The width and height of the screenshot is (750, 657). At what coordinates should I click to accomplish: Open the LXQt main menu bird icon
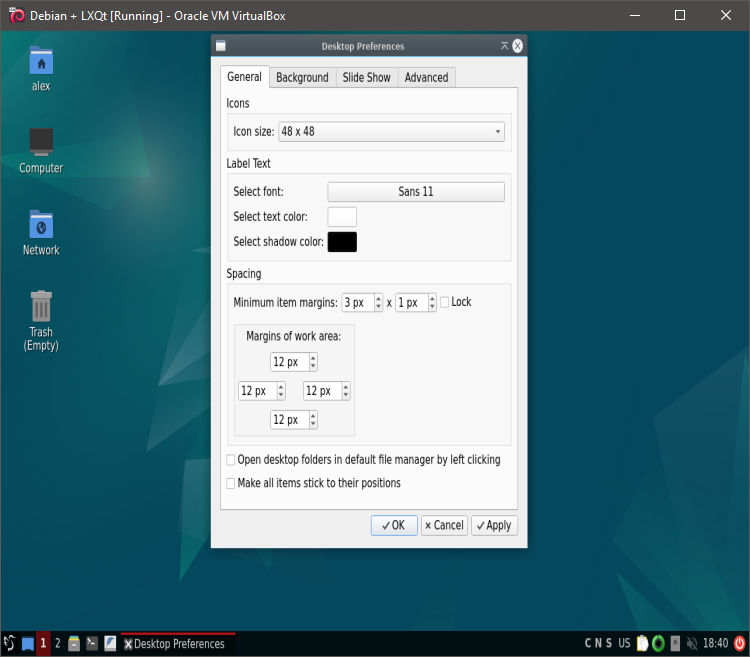coord(9,643)
